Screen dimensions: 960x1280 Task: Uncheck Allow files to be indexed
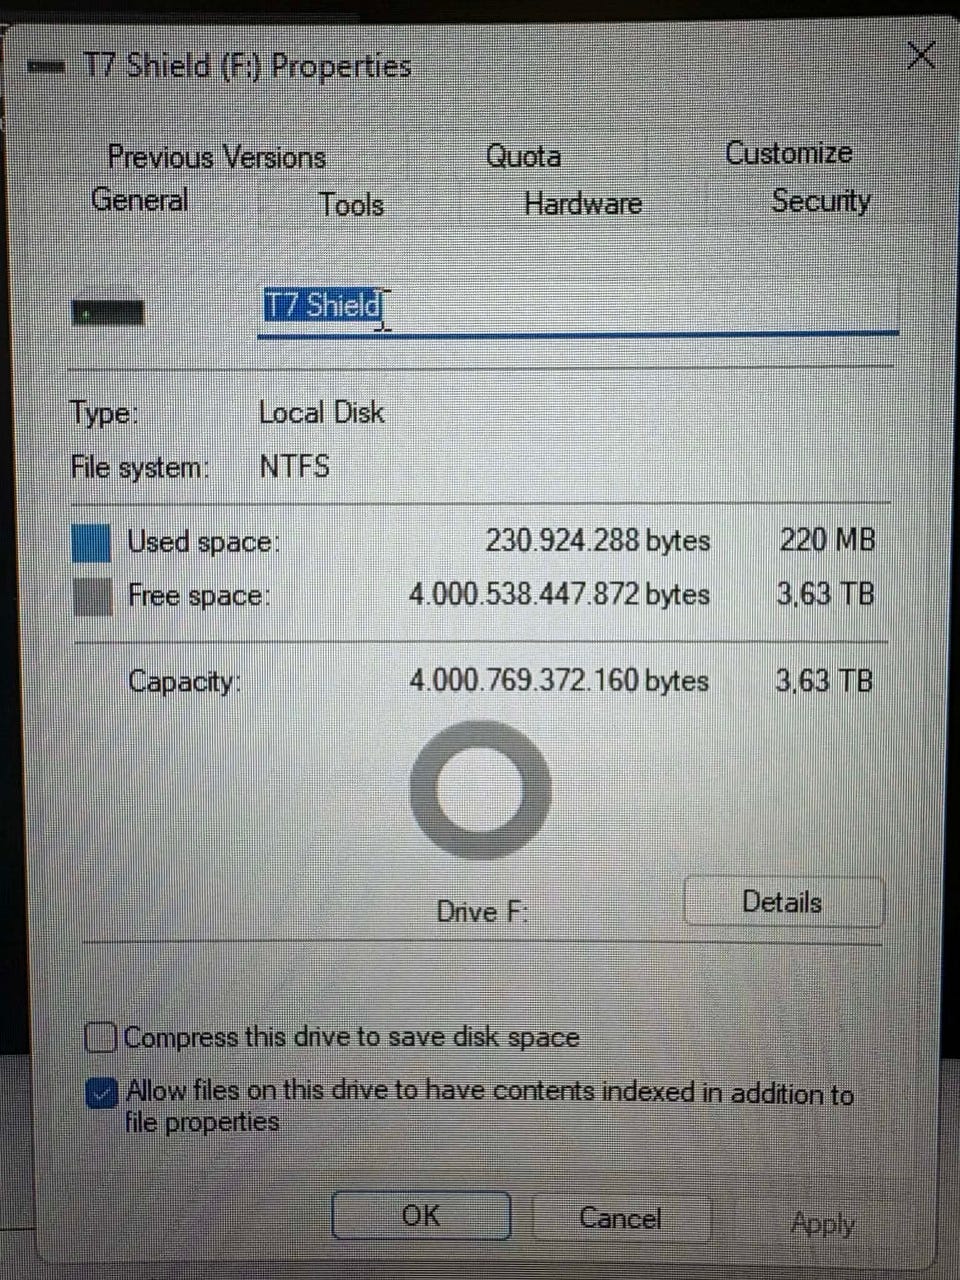pyautogui.click(x=101, y=1093)
